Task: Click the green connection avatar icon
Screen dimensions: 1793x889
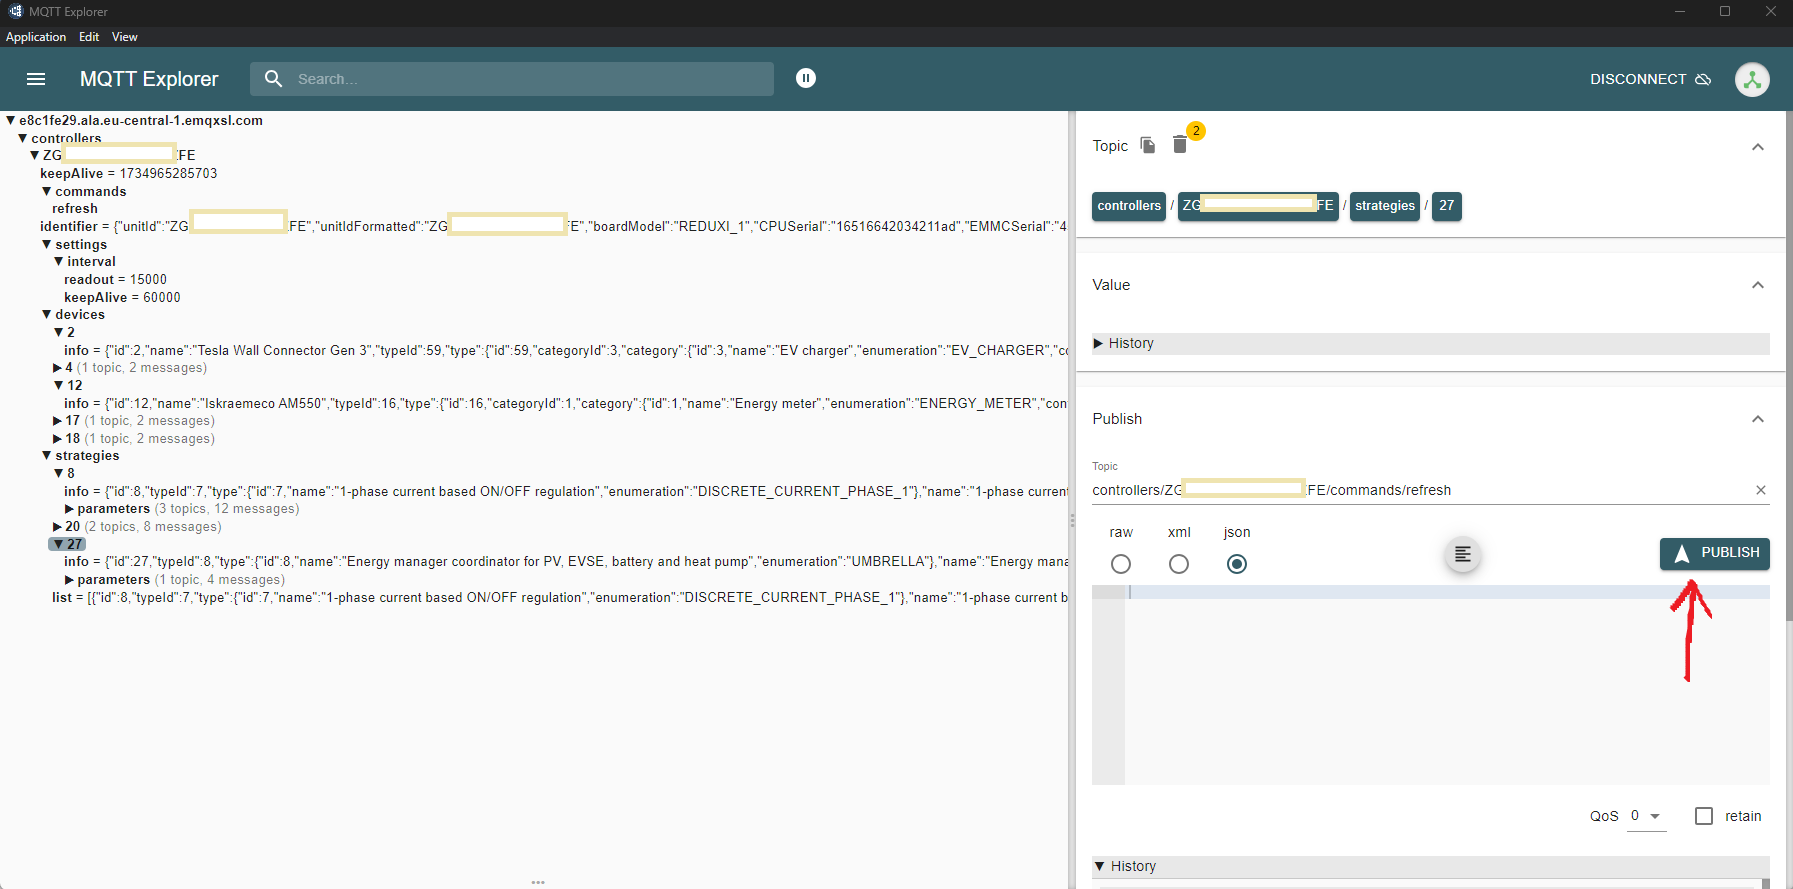Action: coord(1752,80)
